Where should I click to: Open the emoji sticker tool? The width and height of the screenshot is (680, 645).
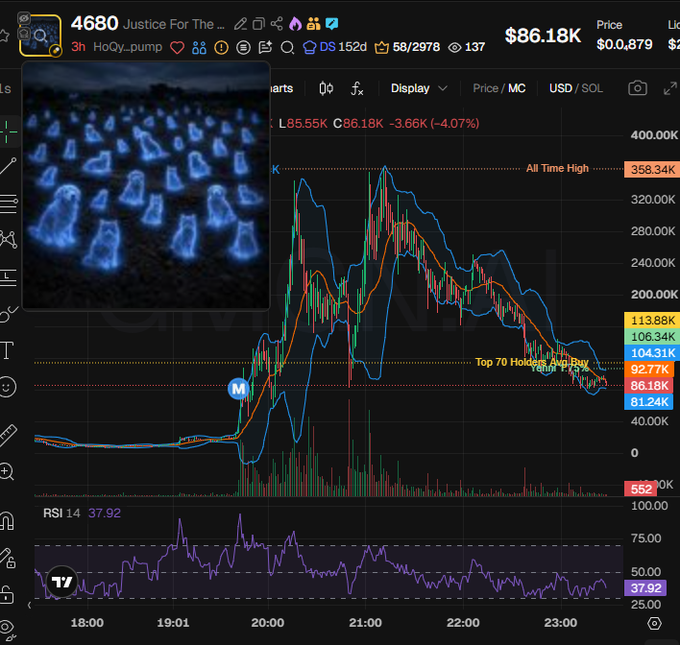click(x=7, y=387)
